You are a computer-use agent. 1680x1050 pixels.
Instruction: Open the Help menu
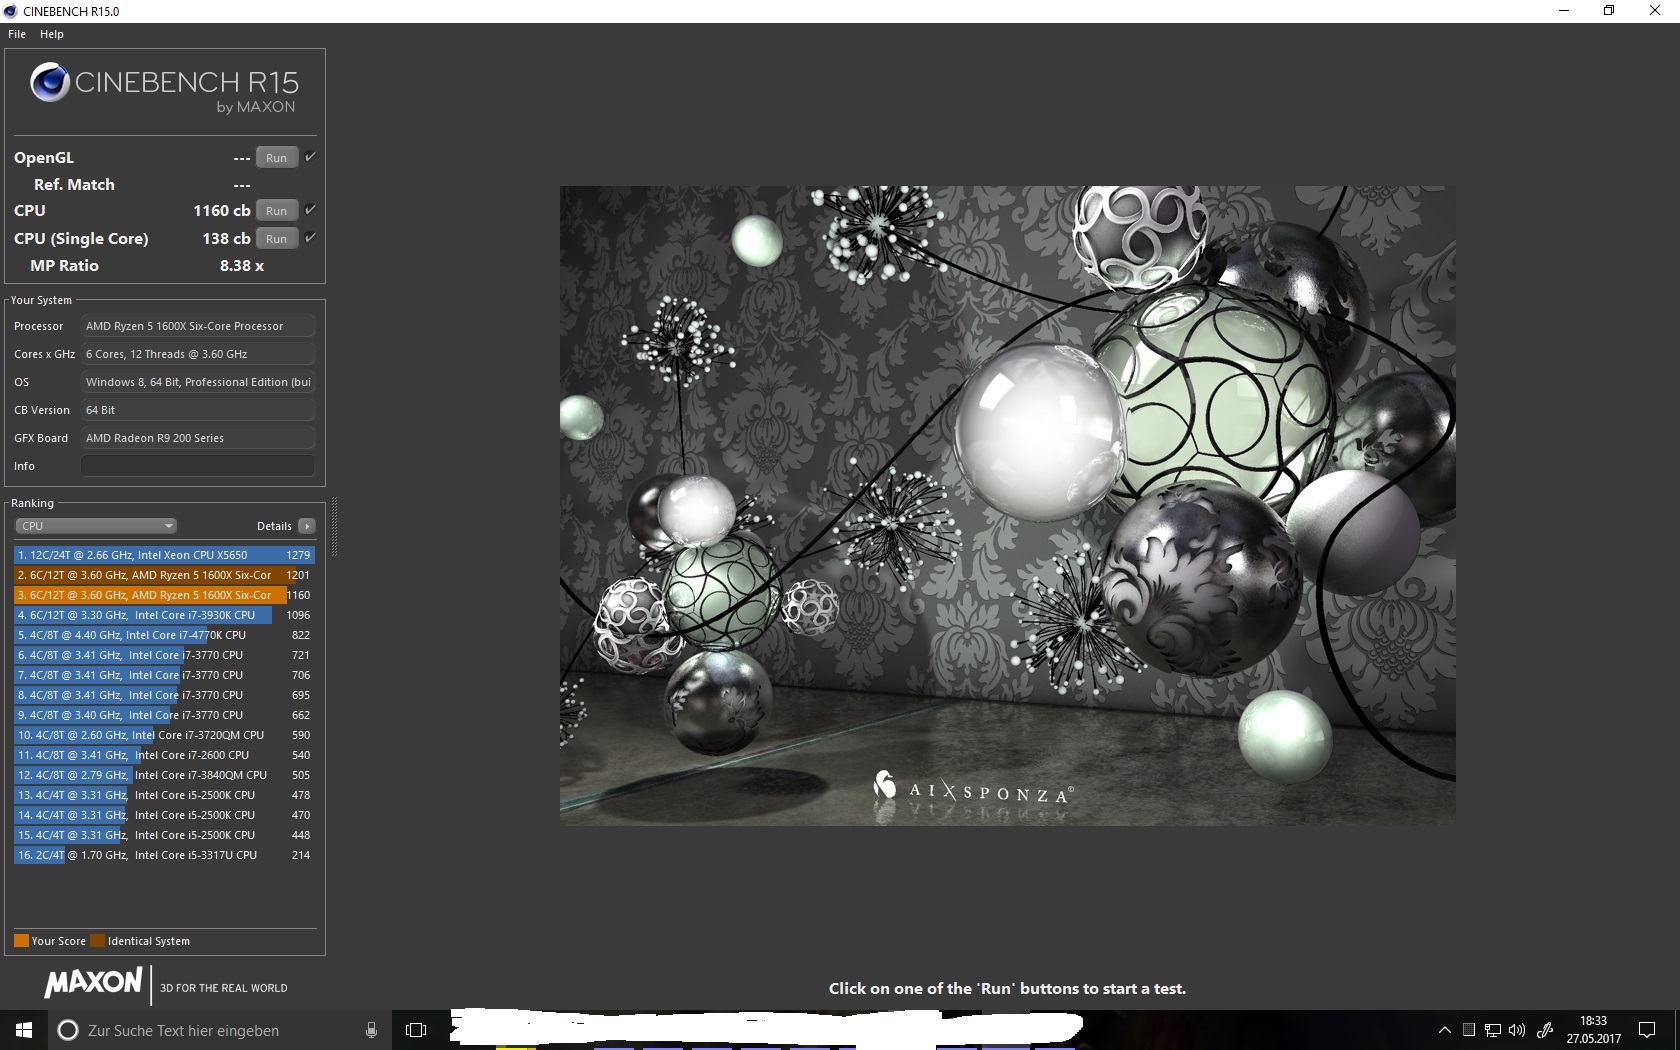coord(52,34)
